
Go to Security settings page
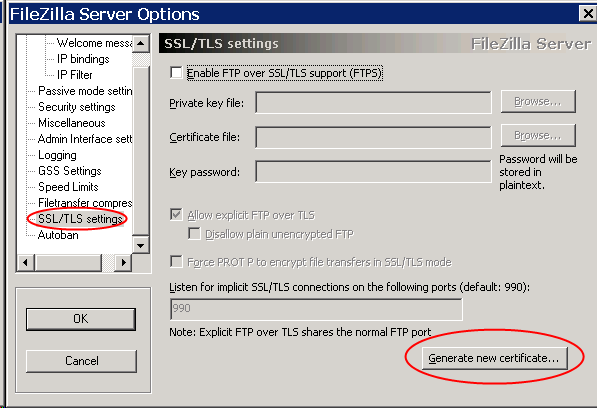click(x=77, y=107)
